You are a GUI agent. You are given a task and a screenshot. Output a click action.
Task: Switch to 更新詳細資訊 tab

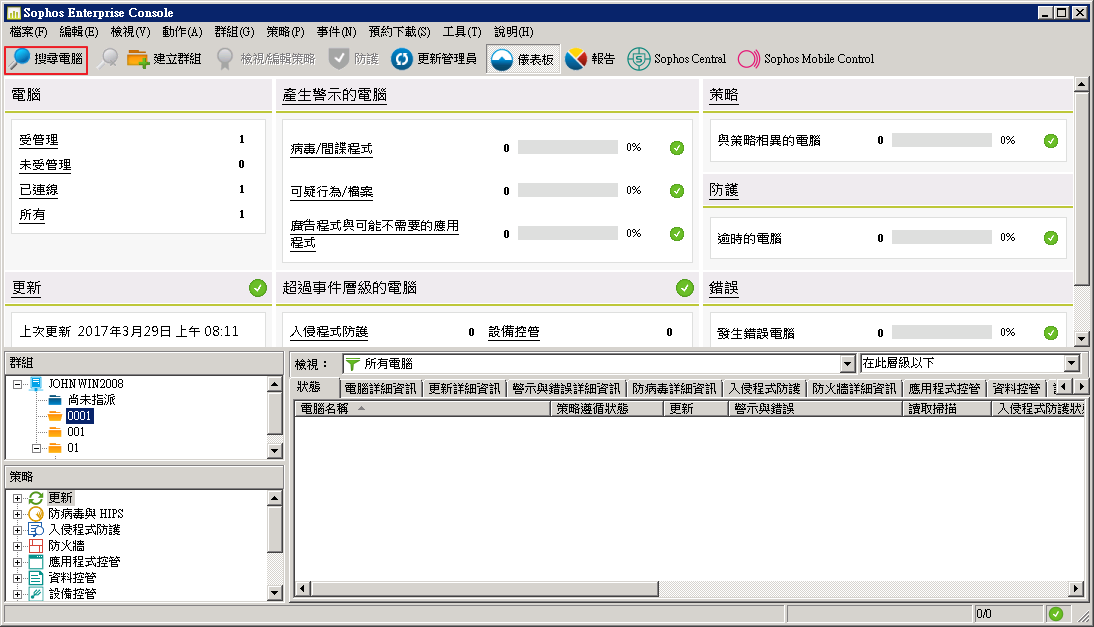(464, 388)
